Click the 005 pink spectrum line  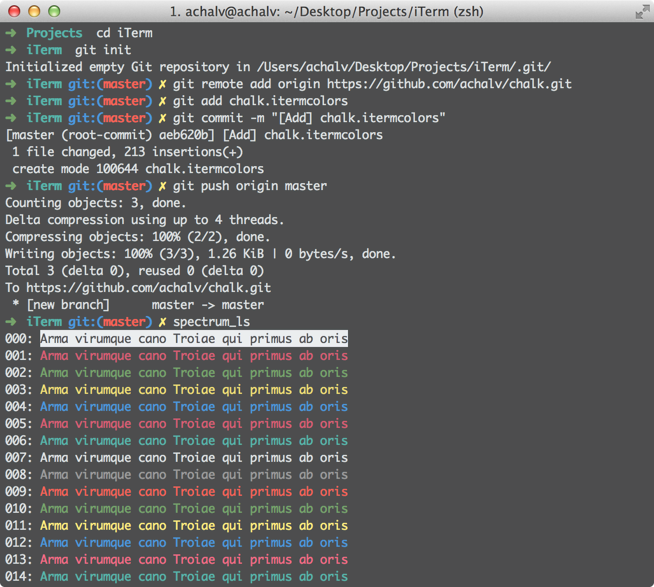point(194,424)
